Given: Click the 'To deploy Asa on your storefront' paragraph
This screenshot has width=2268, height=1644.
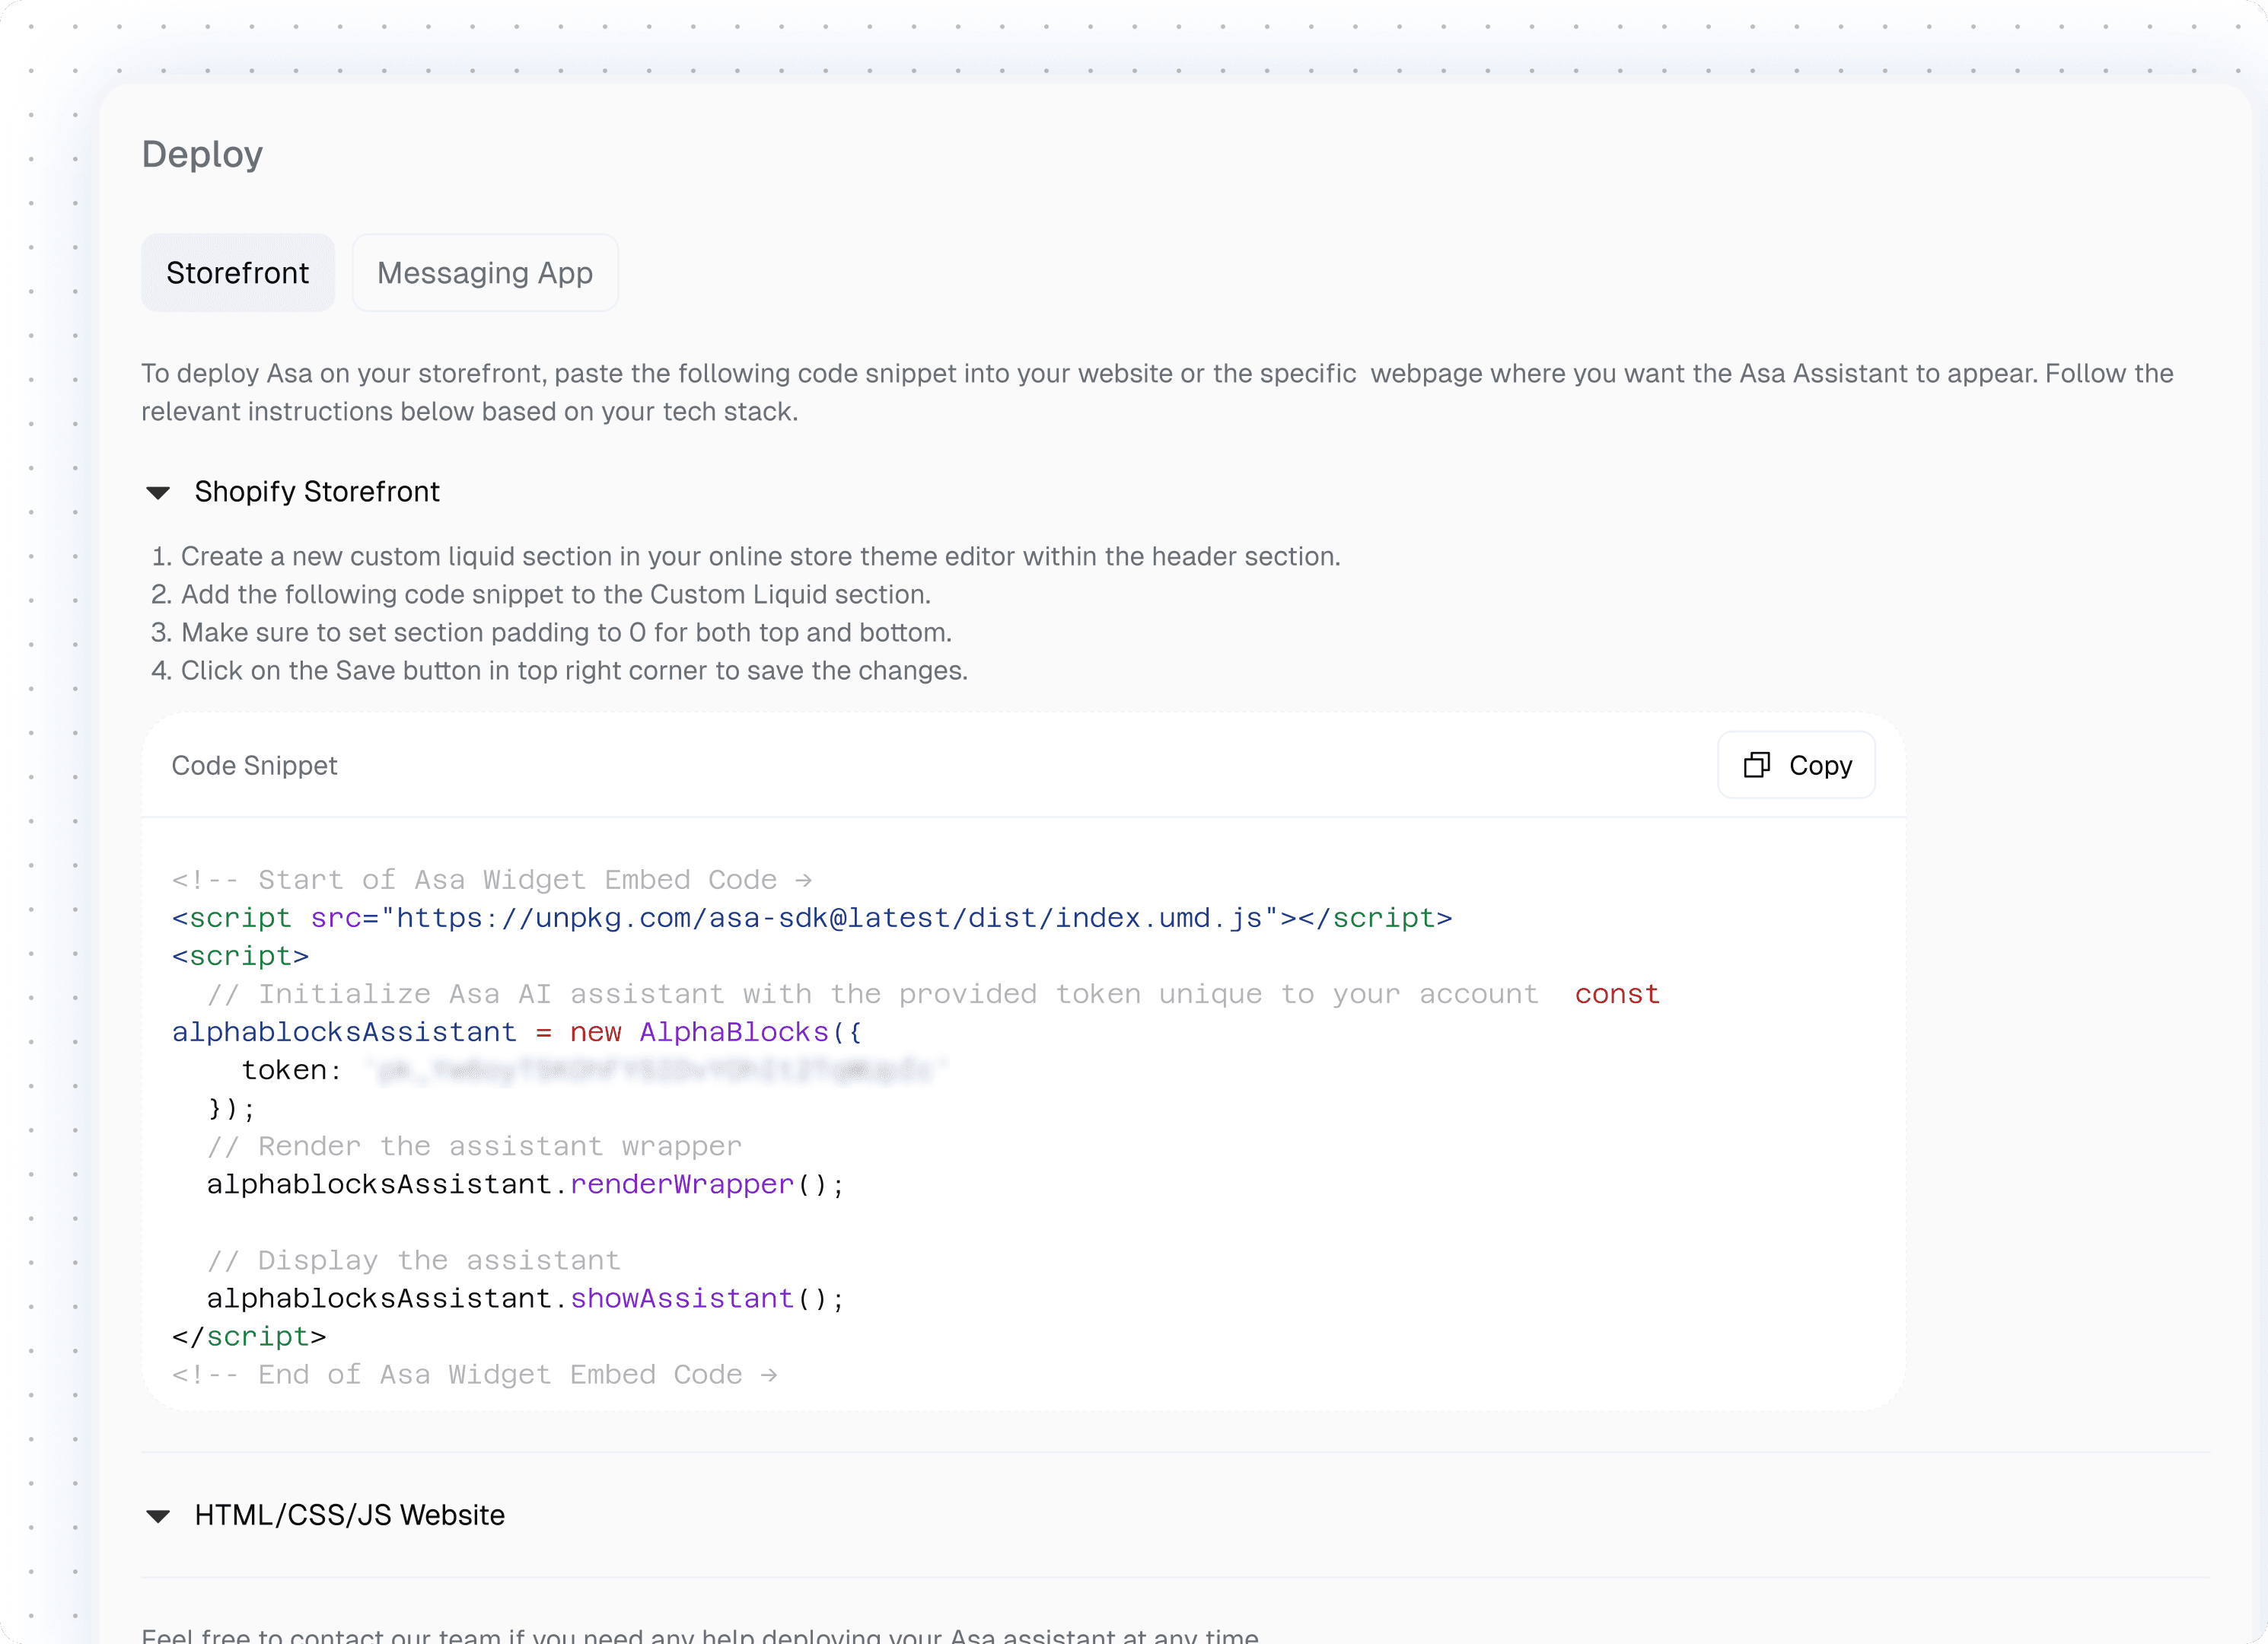Looking at the screenshot, I should pyautogui.click(x=1157, y=392).
